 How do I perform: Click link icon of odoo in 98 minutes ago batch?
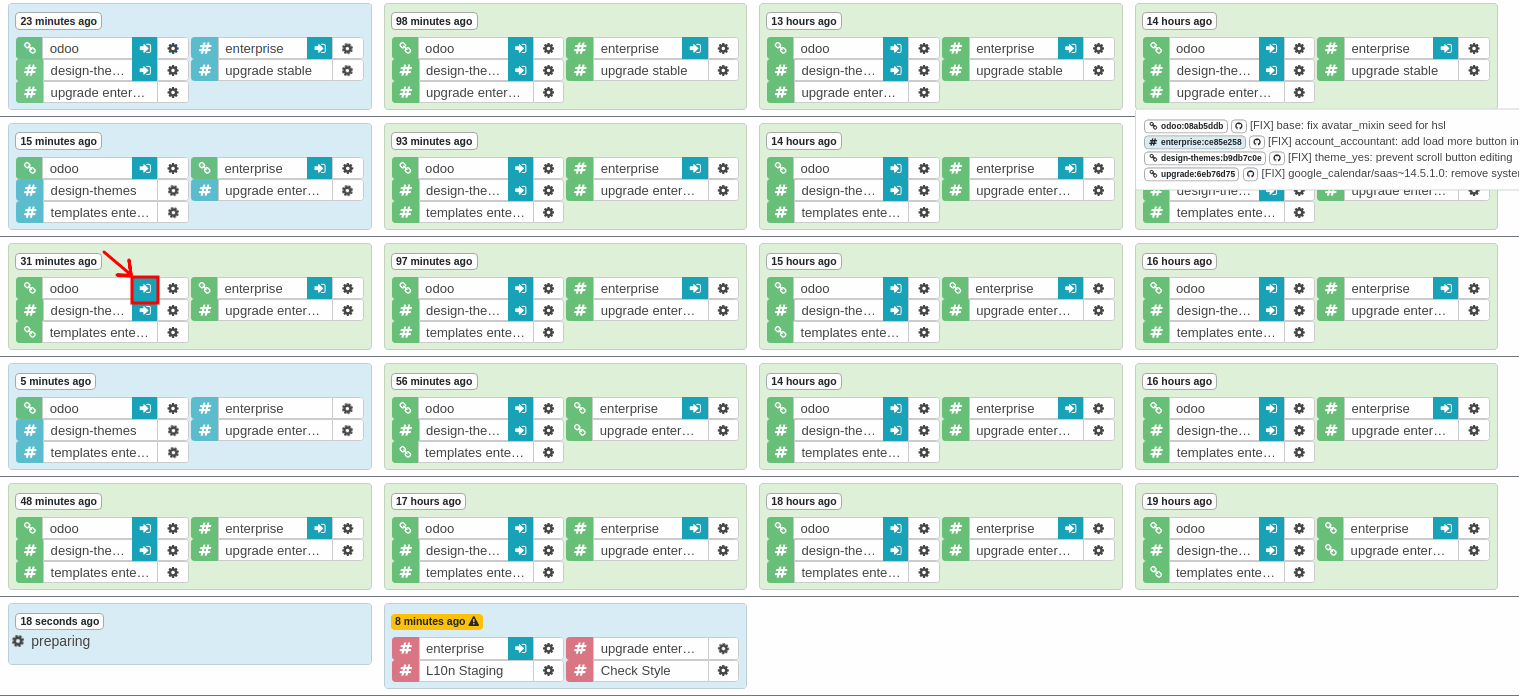pos(405,49)
